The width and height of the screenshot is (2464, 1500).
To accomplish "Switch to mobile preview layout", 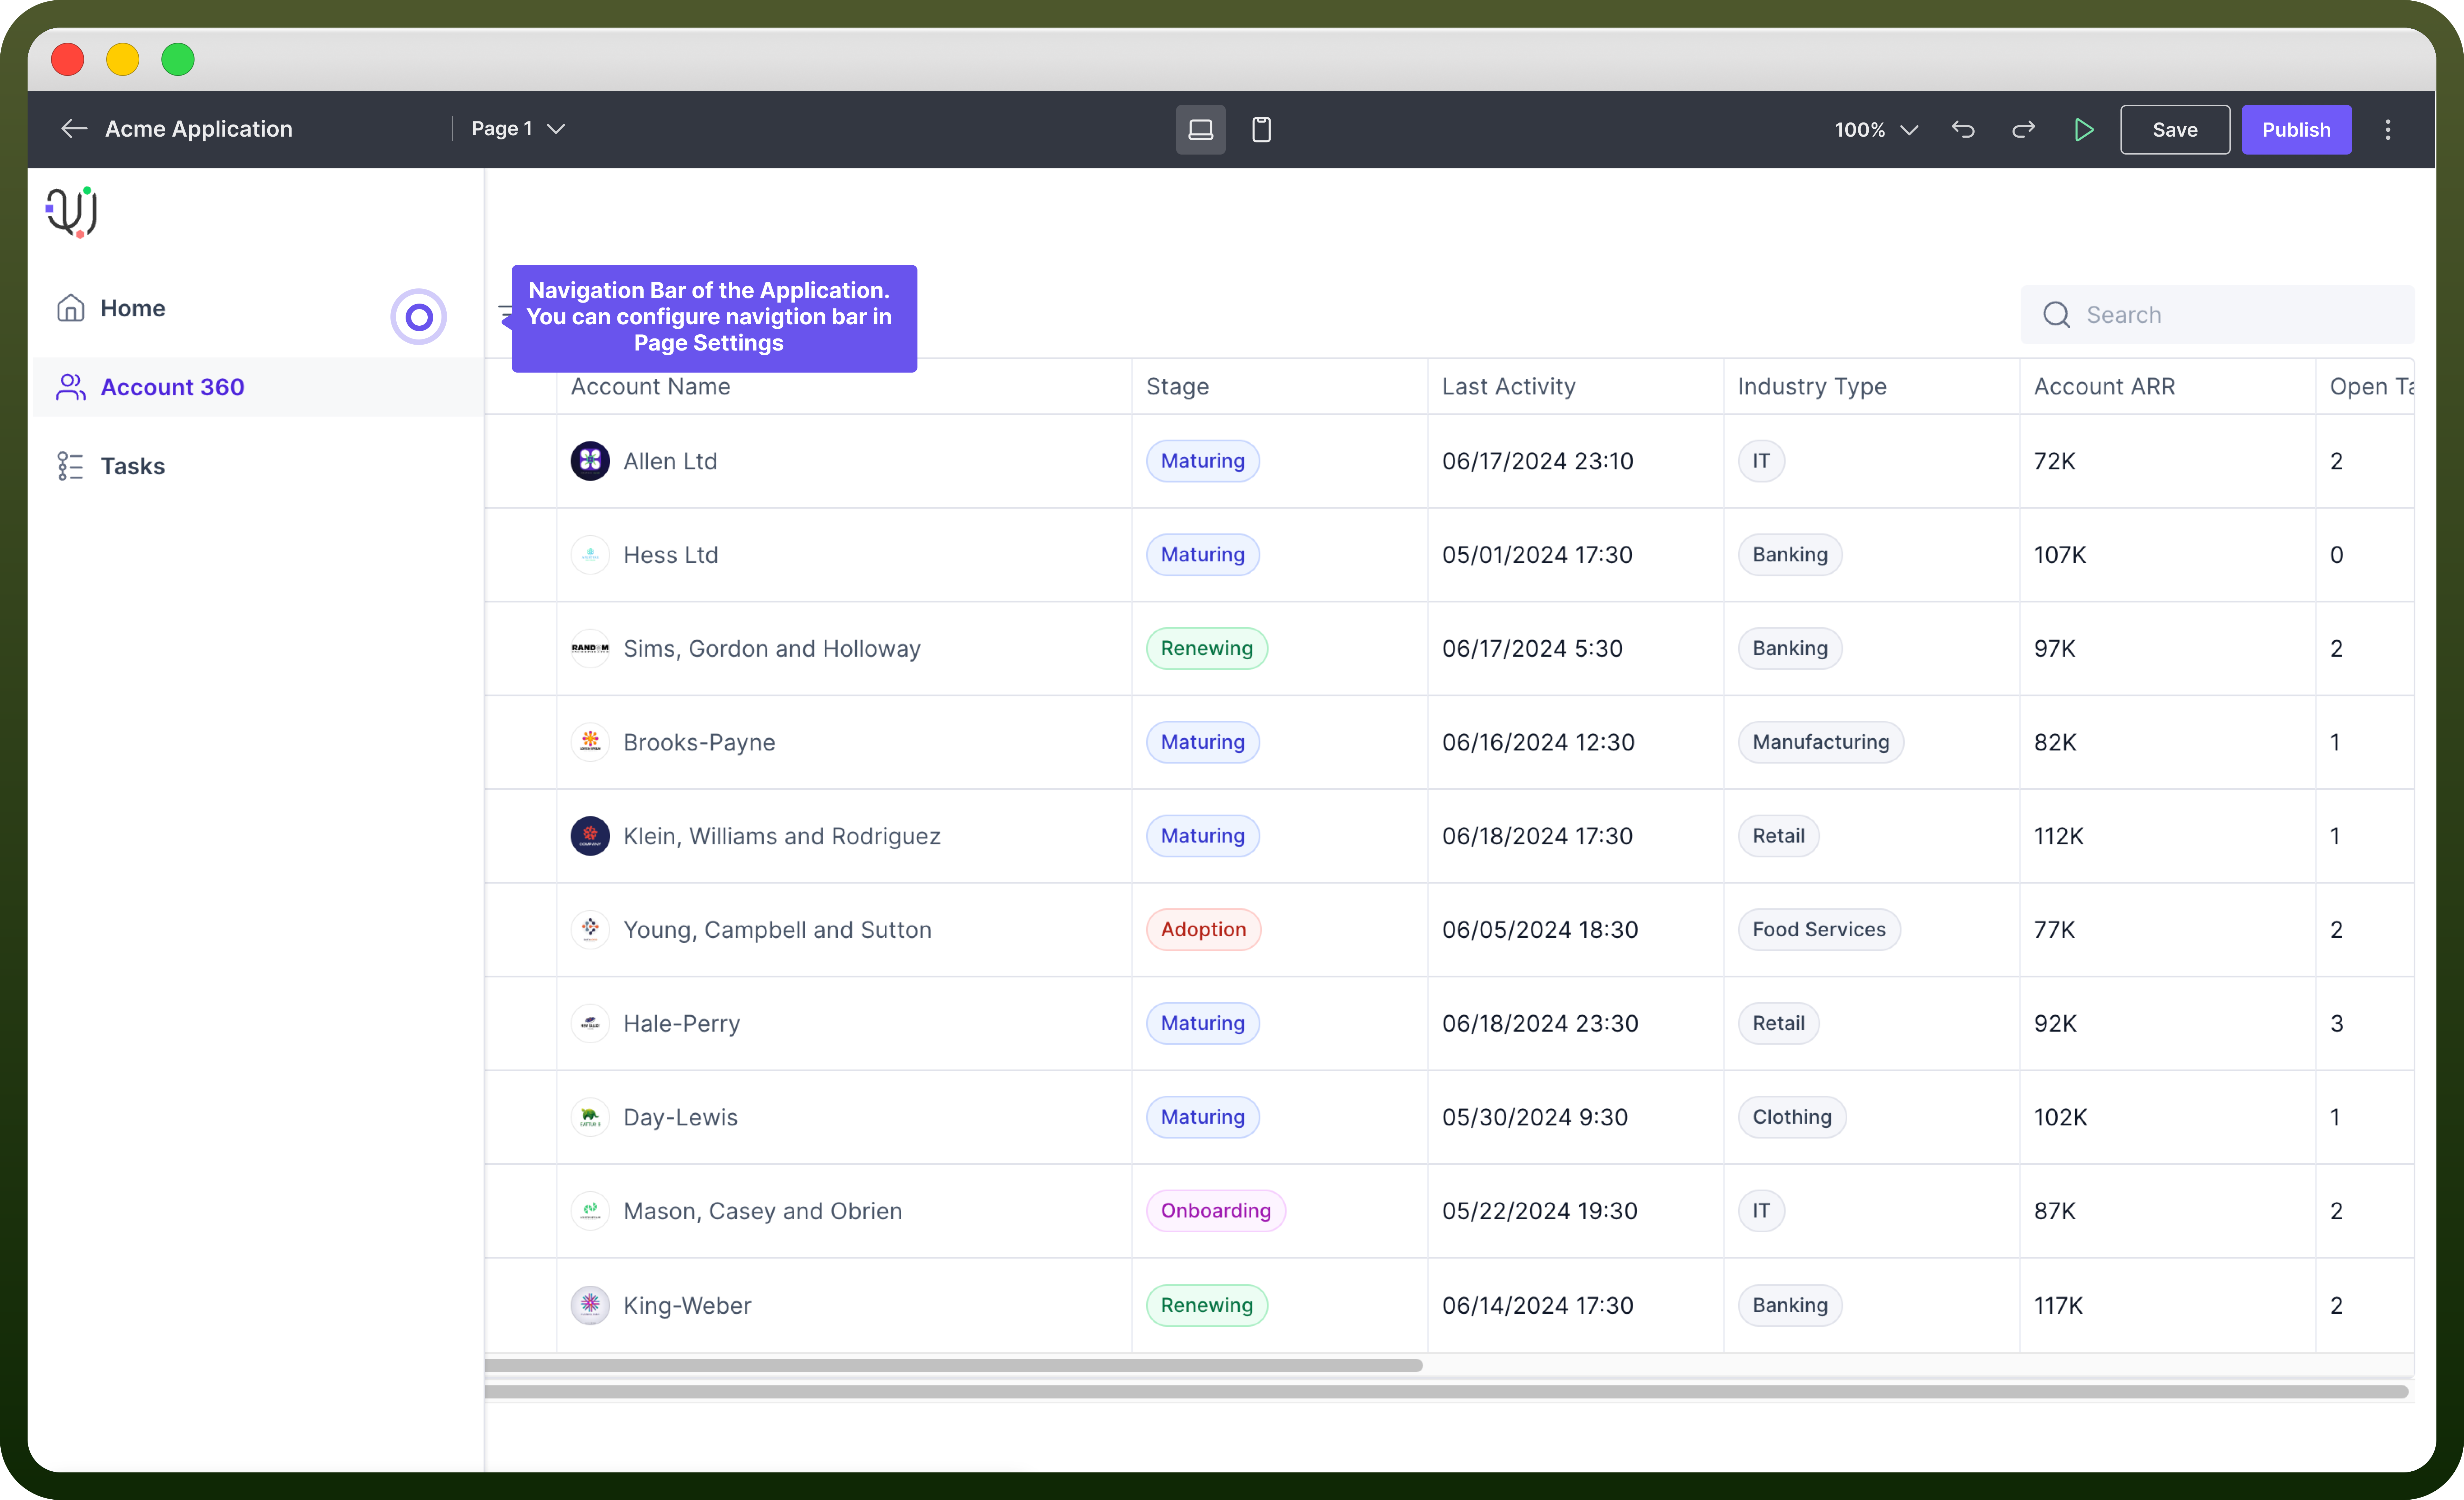I will (x=1262, y=130).
